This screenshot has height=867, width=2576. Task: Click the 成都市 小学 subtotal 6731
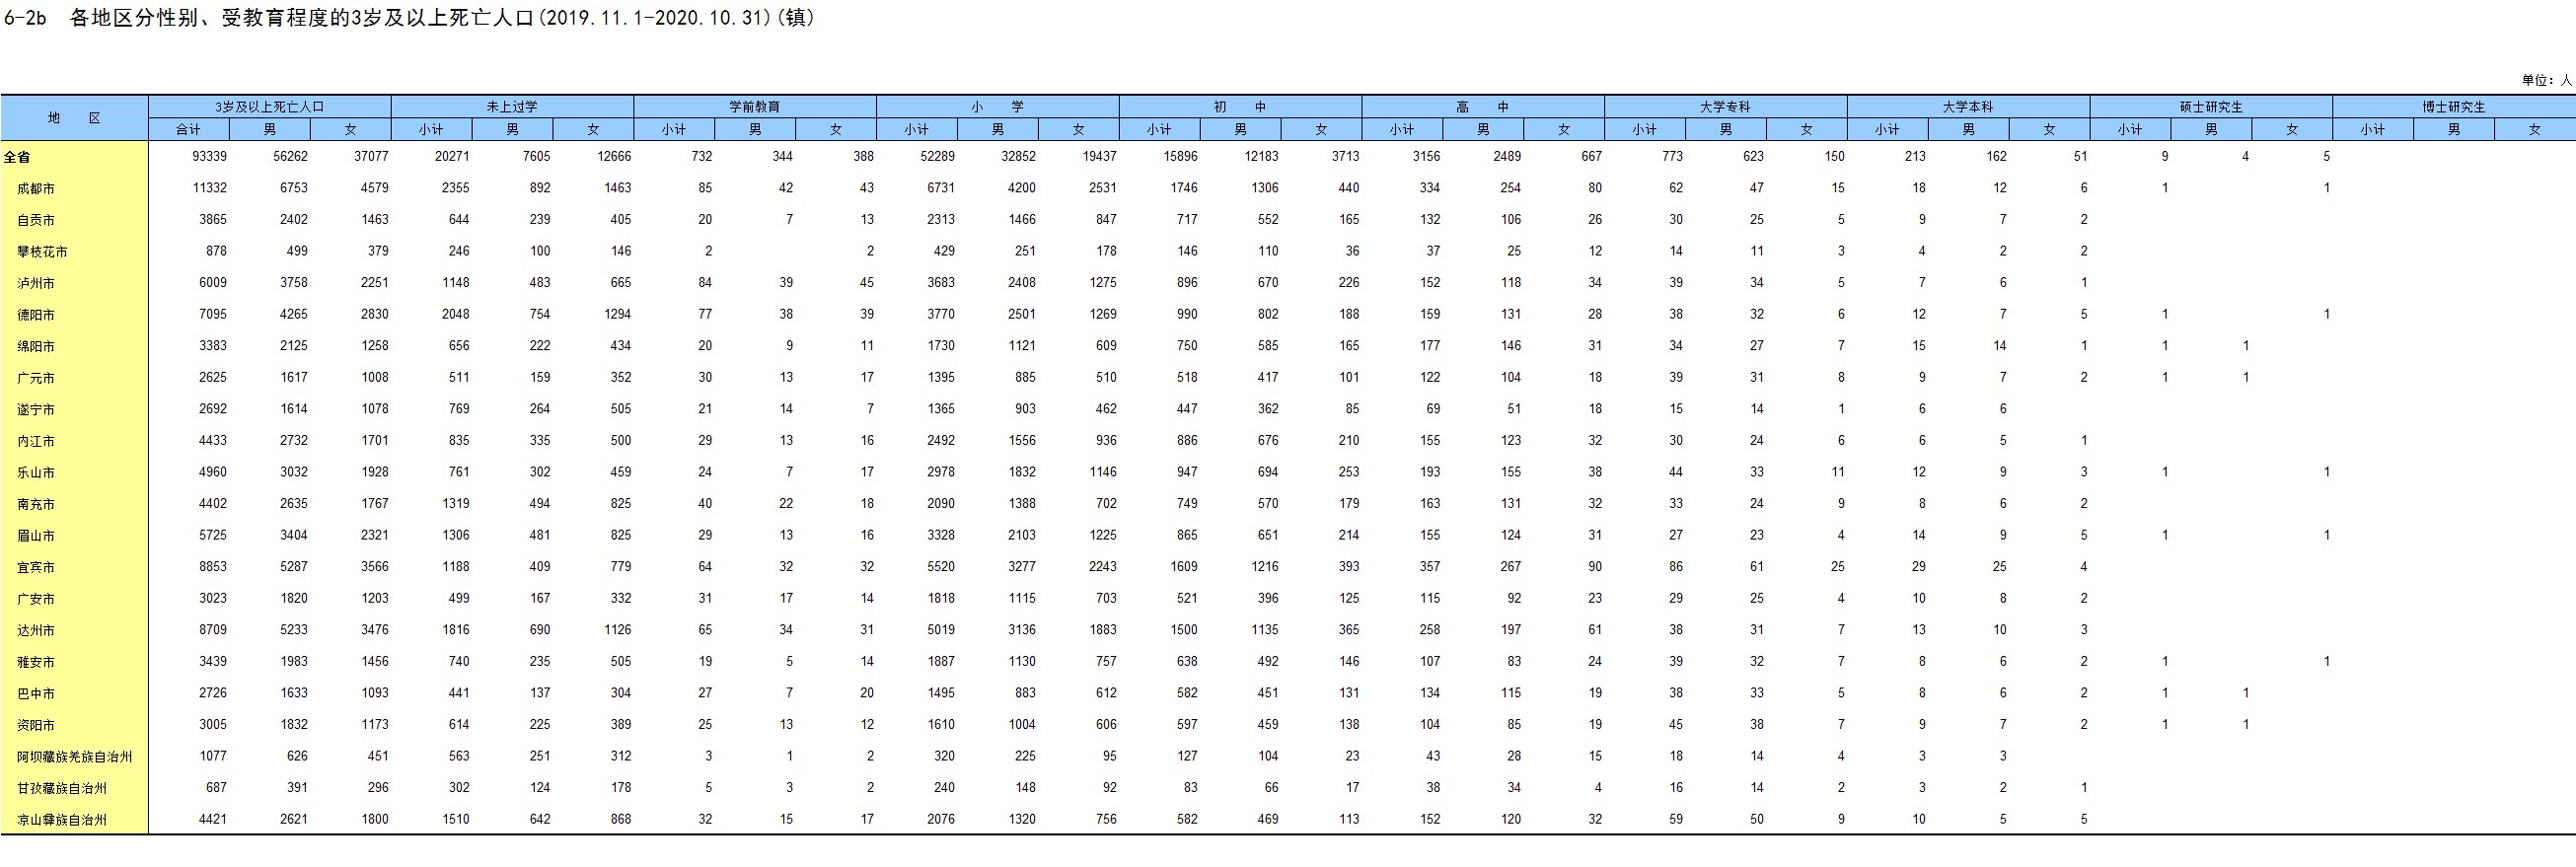[x=942, y=188]
